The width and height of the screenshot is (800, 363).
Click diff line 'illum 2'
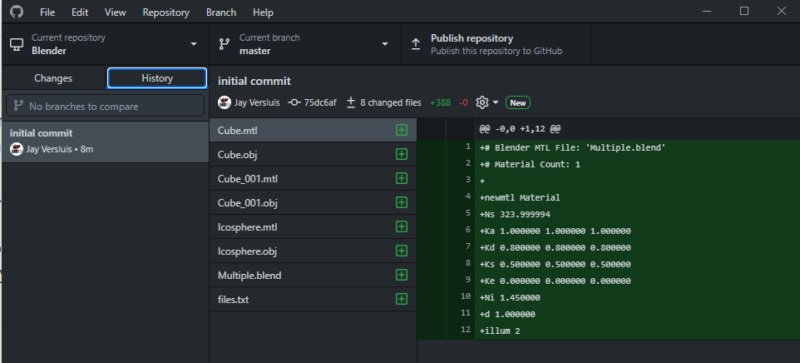click(x=500, y=331)
